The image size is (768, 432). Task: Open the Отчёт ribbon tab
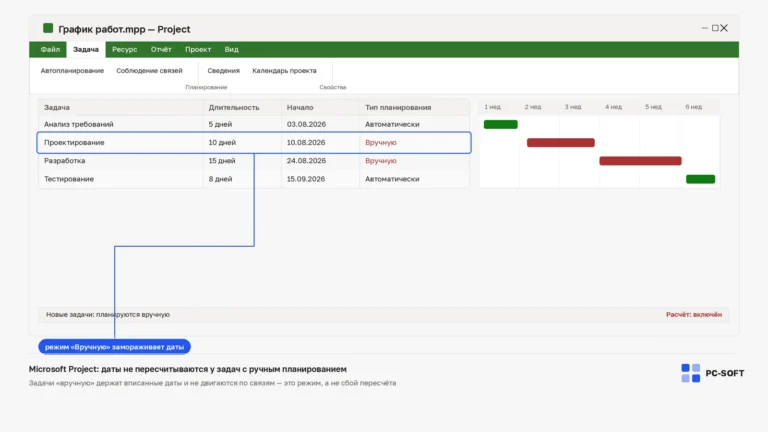161,49
